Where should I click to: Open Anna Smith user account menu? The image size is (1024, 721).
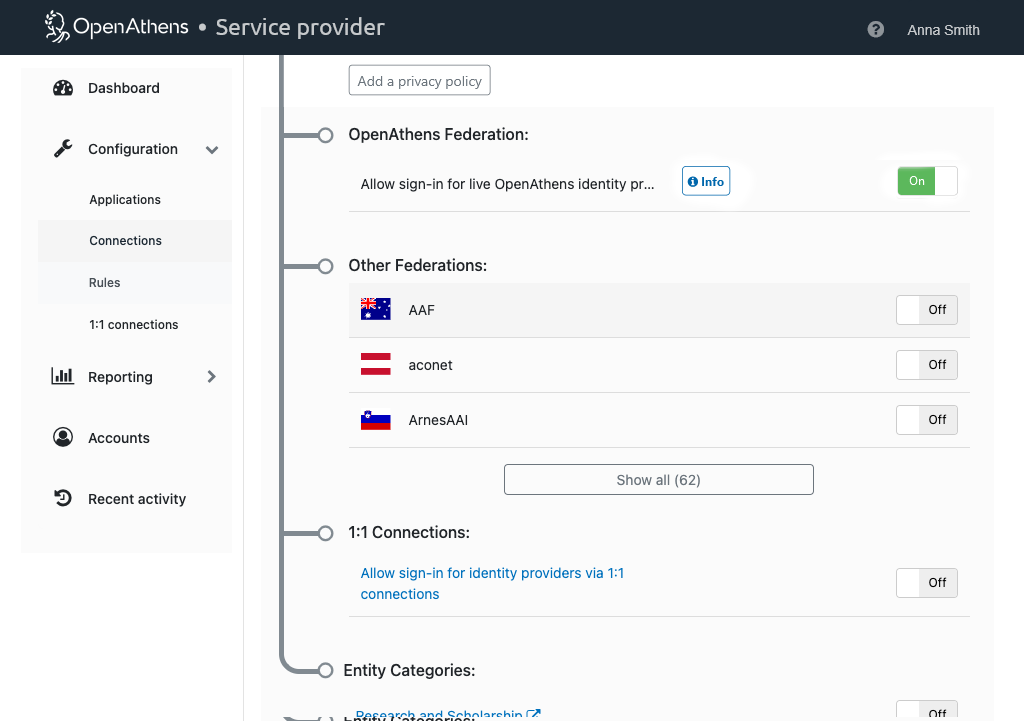[x=943, y=30]
